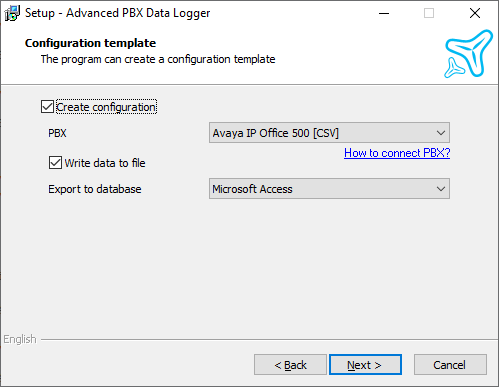Click the English language label

(20, 339)
